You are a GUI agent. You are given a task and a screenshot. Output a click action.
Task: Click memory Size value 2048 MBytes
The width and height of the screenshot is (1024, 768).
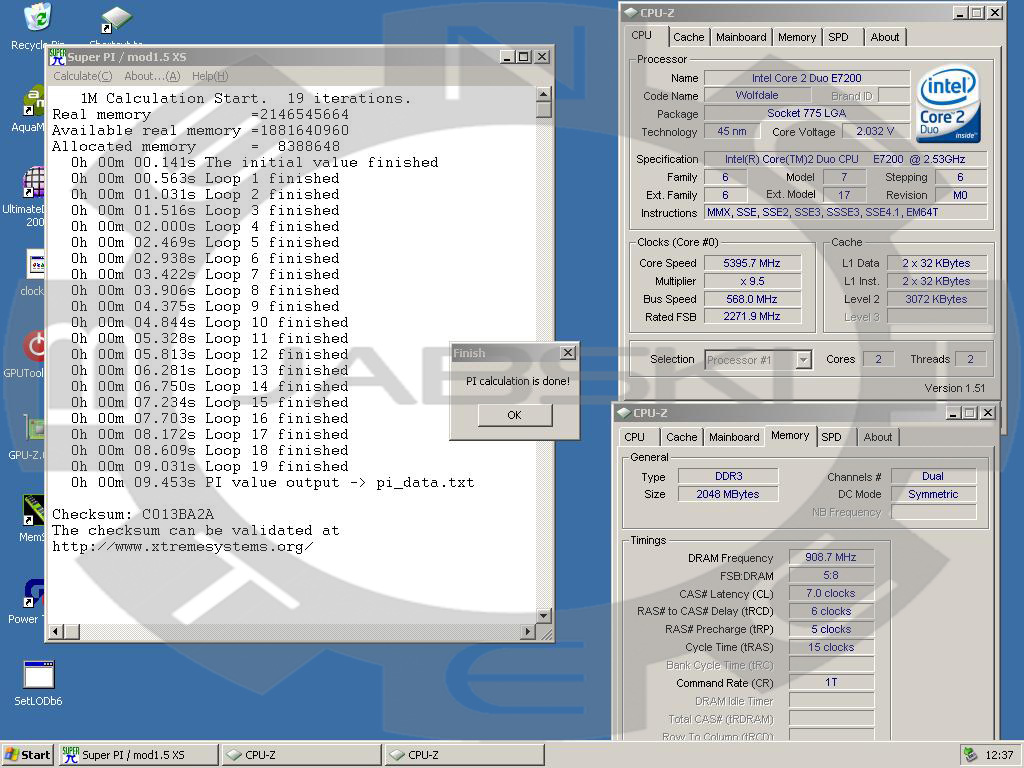click(728, 494)
